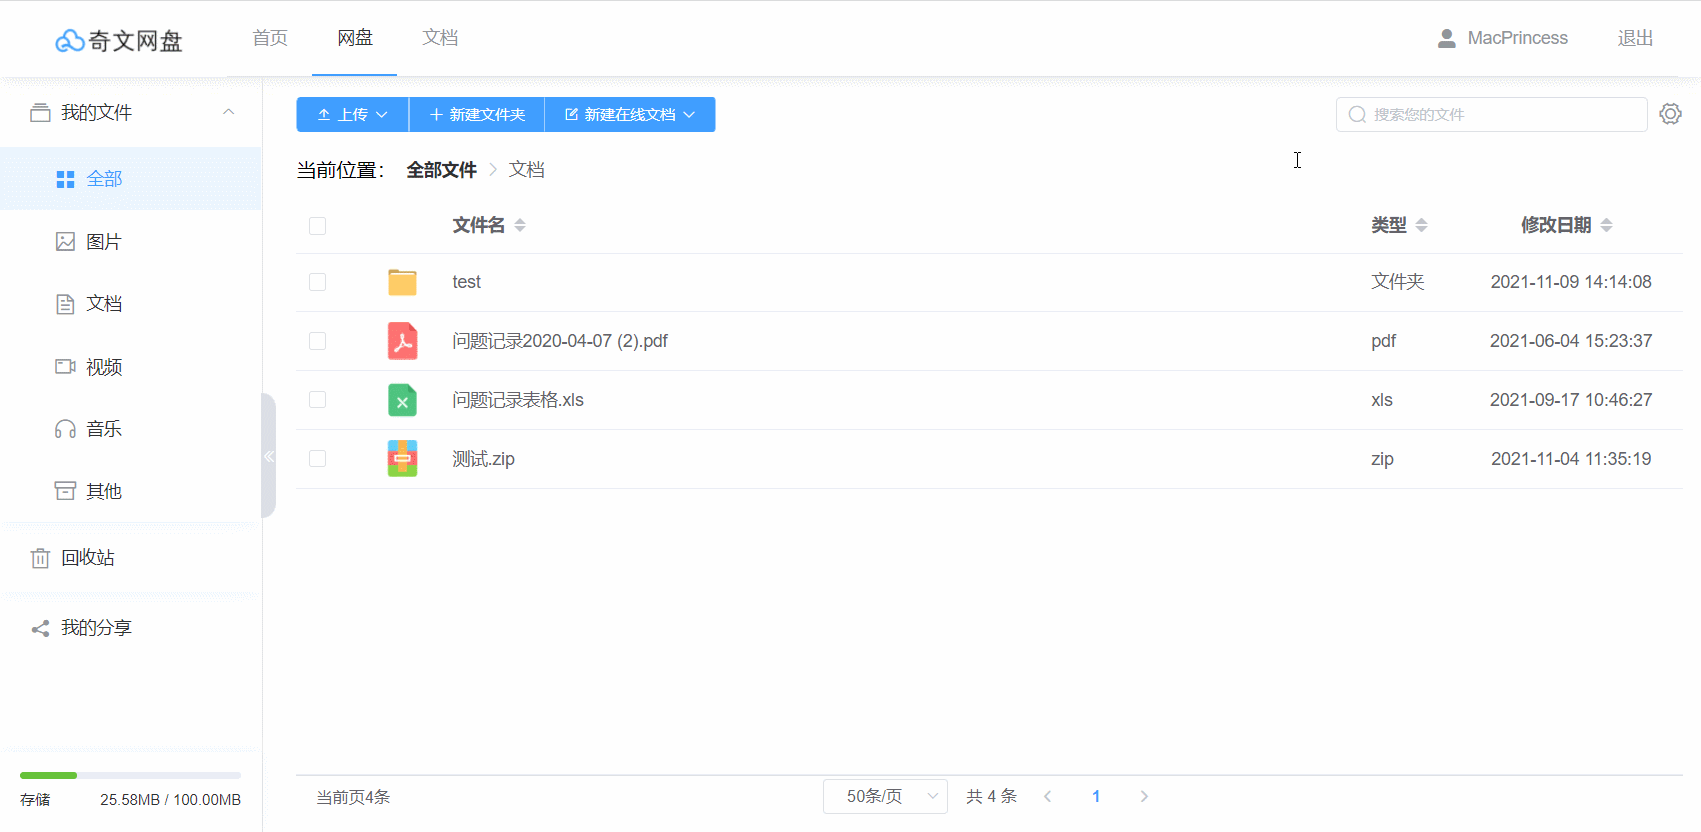The height and width of the screenshot is (832, 1701).
Task: Expand the upload (上传) dropdown
Action: [352, 115]
